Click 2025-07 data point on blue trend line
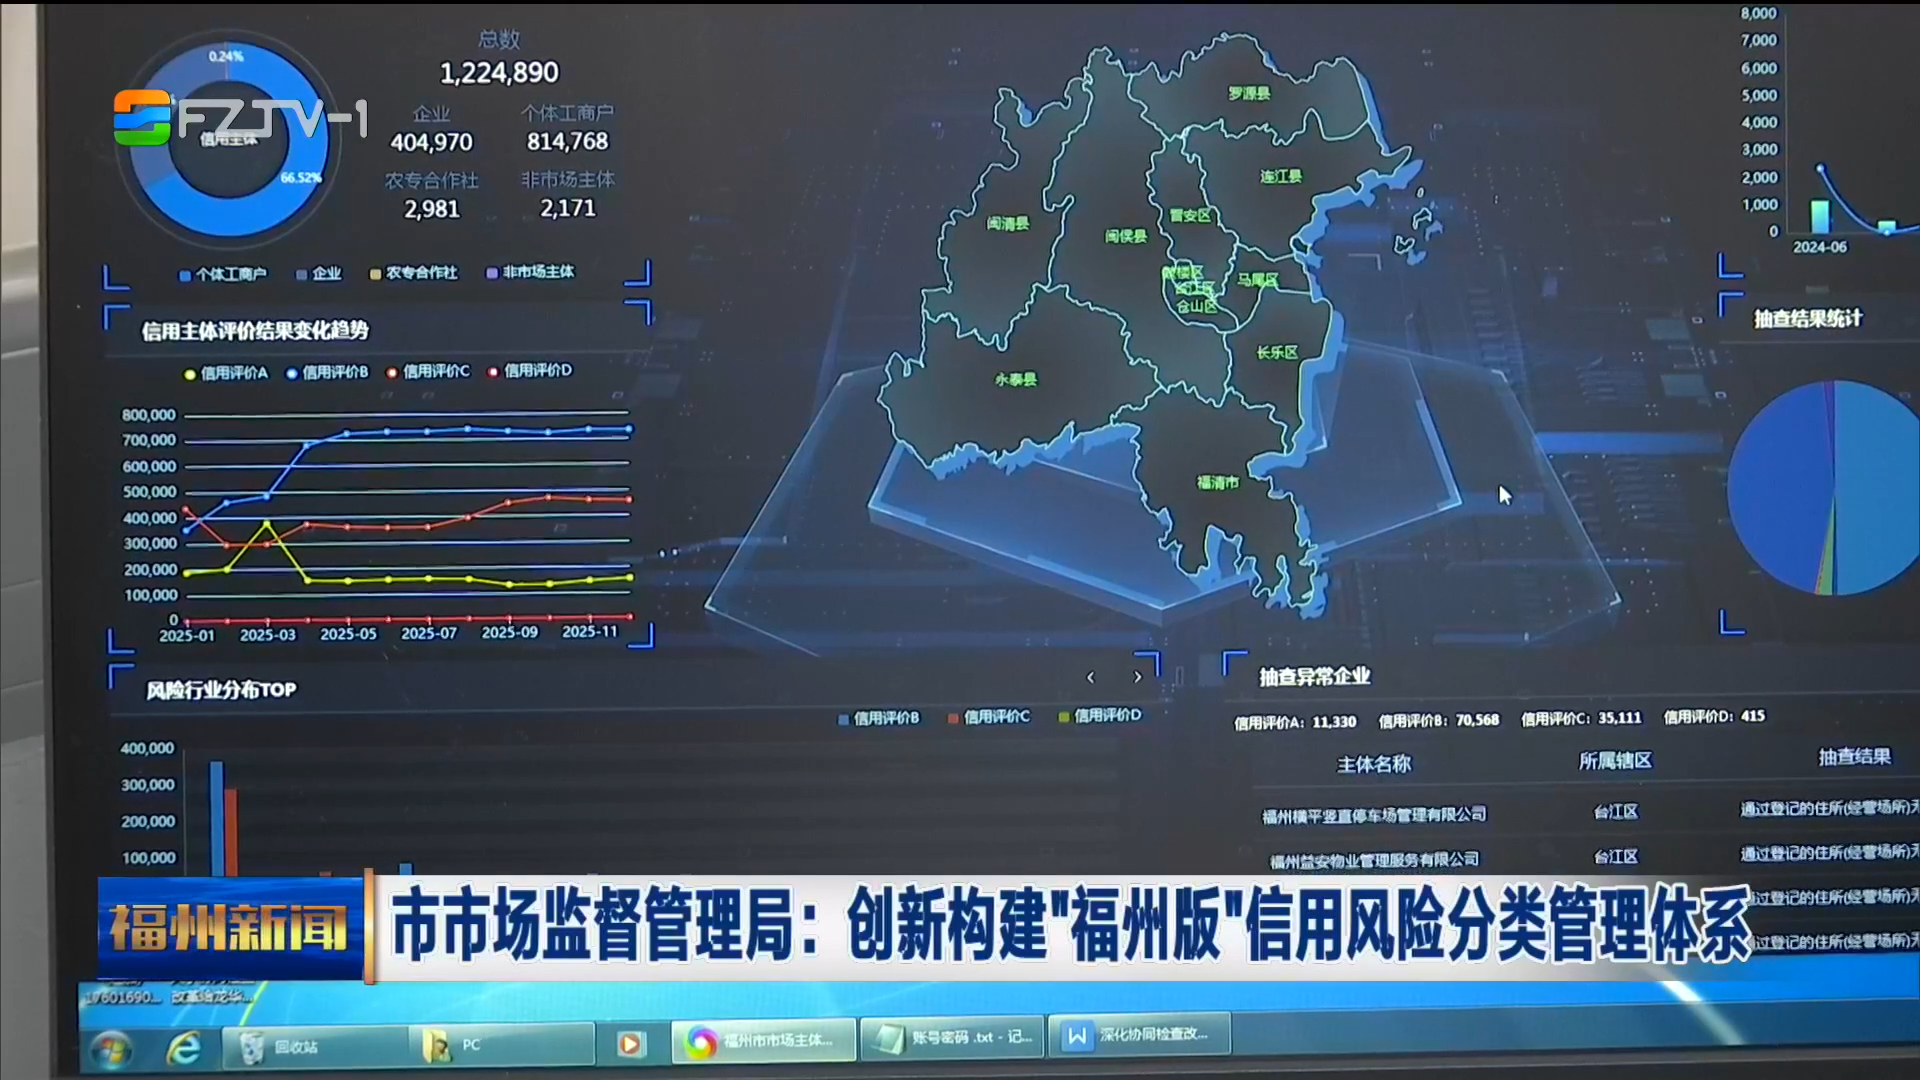 [427, 431]
